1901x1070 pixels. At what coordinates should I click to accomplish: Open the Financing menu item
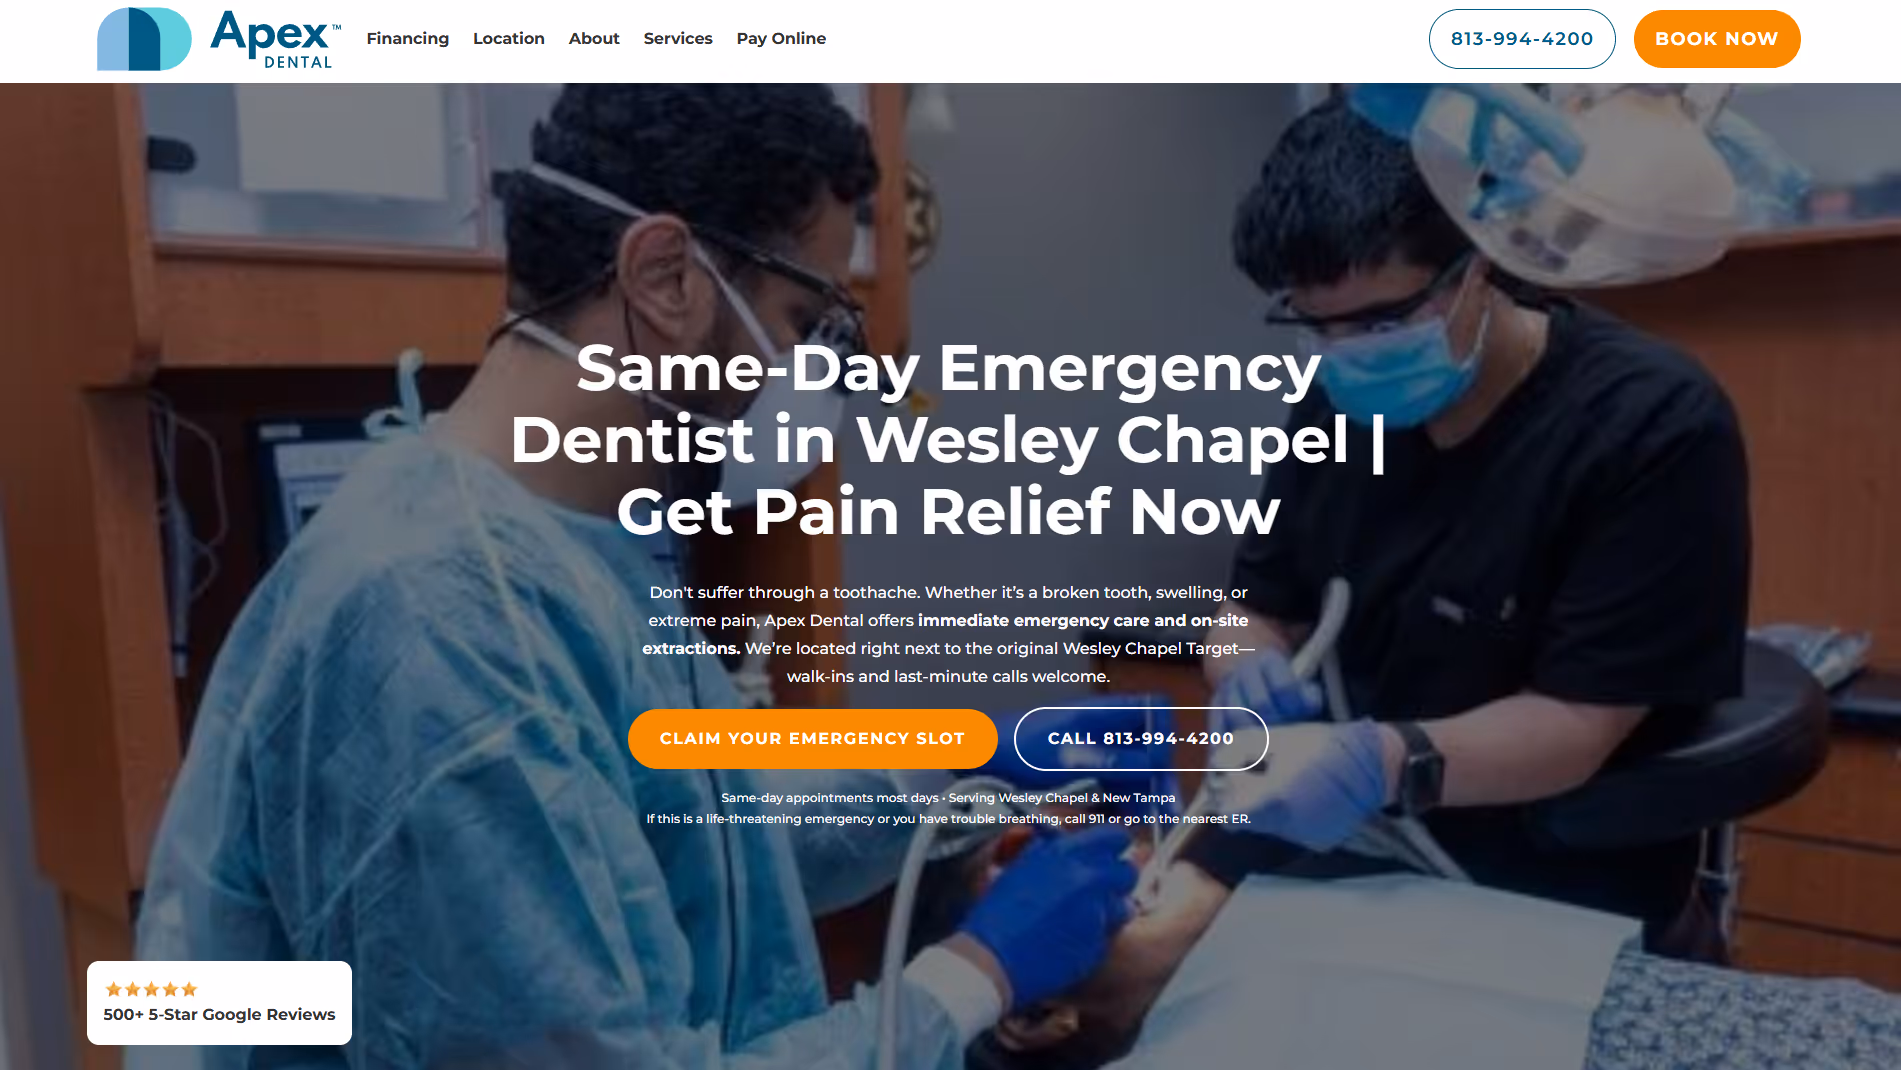tap(407, 38)
